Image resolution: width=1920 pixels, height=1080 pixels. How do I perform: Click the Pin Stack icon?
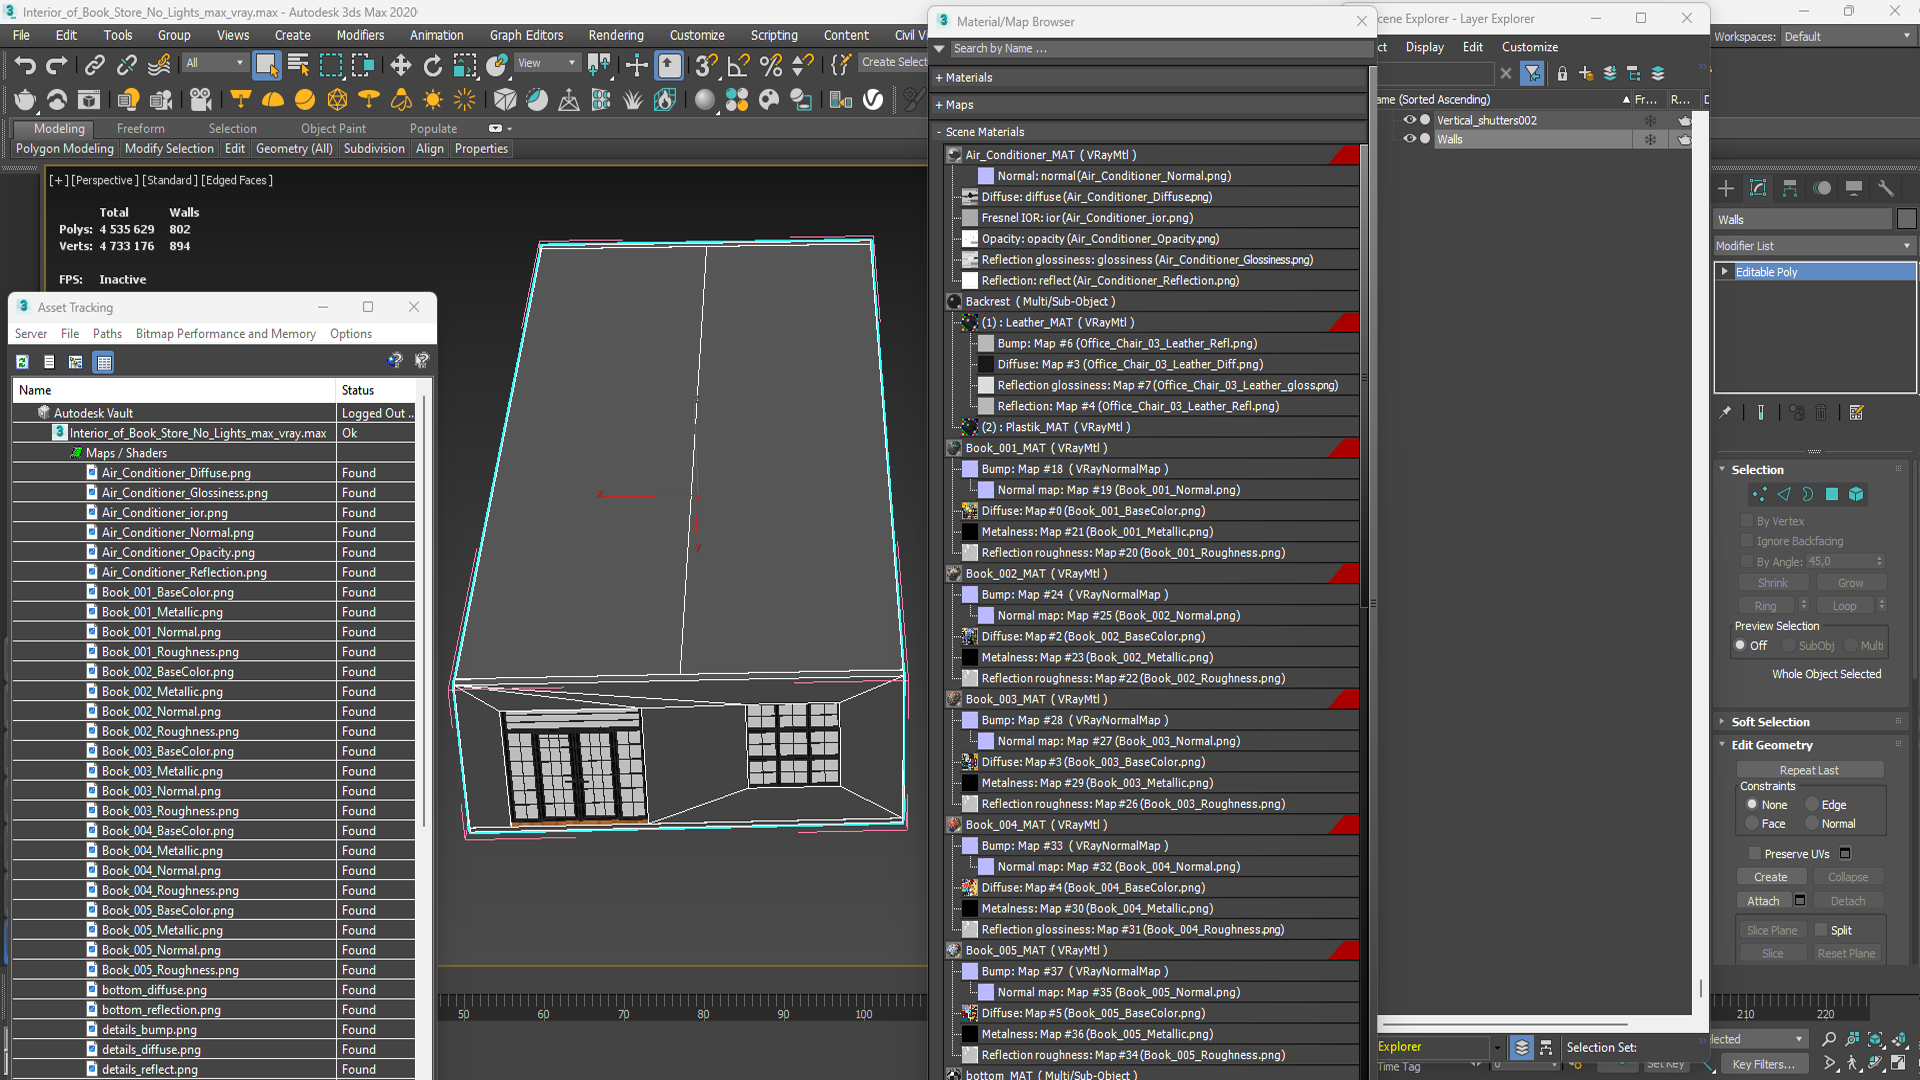(1726, 412)
